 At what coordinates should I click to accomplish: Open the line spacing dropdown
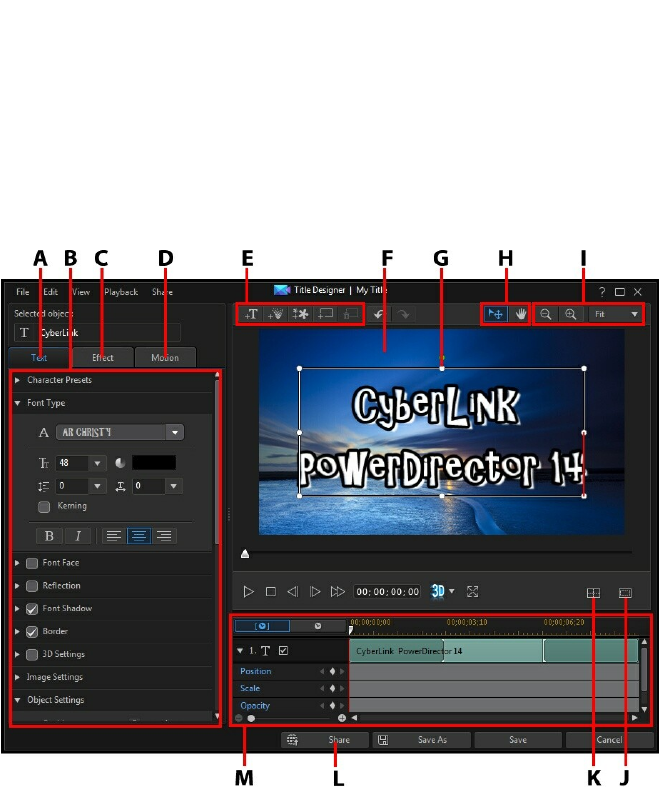(98, 486)
